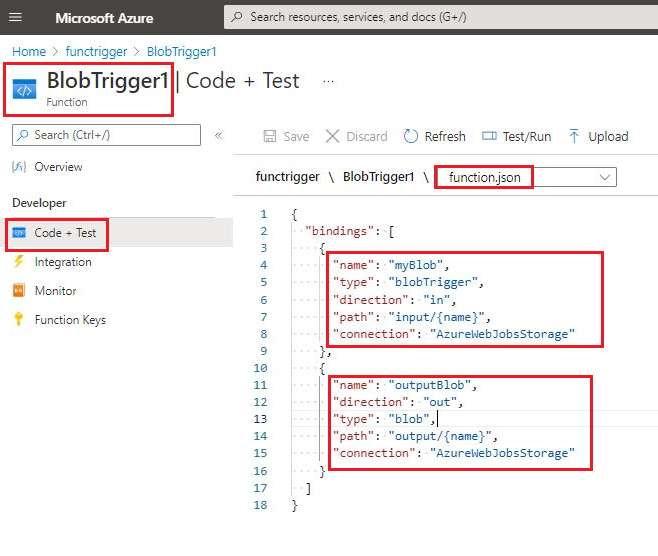Click the Discard button label
The width and height of the screenshot is (658, 556).
coord(367,137)
